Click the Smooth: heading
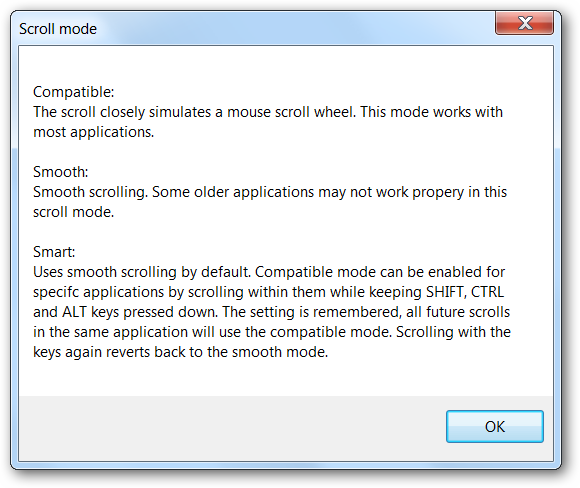Screen dimensions: 580x488 coord(61,172)
